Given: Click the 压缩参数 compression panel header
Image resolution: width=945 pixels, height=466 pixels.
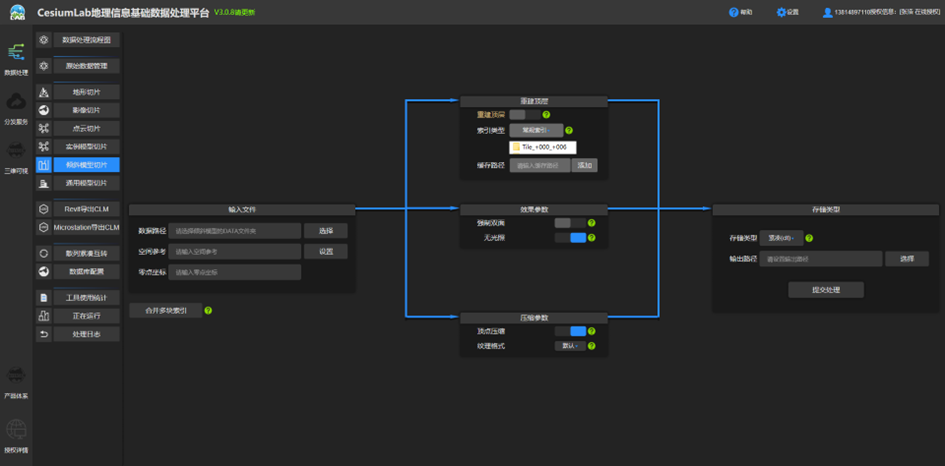Looking at the screenshot, I should [534, 318].
